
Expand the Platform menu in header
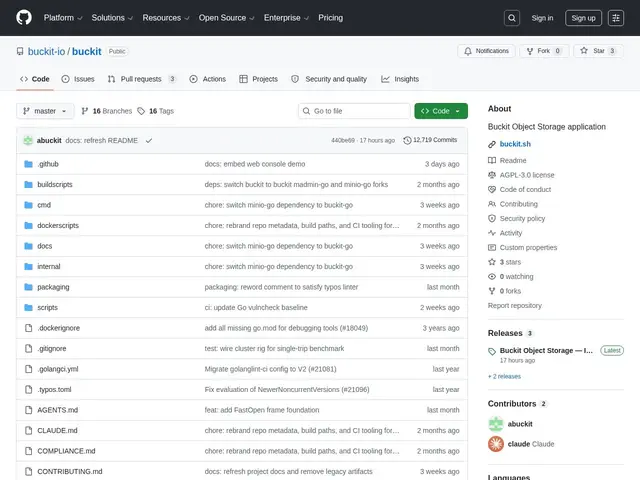tap(63, 18)
